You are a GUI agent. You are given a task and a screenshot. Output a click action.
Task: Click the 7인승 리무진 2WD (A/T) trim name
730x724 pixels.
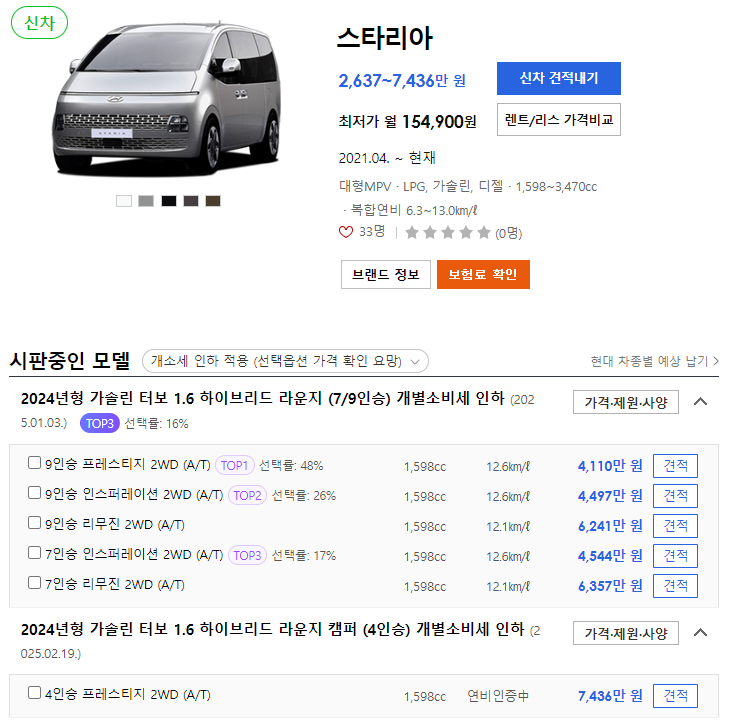click(x=115, y=584)
